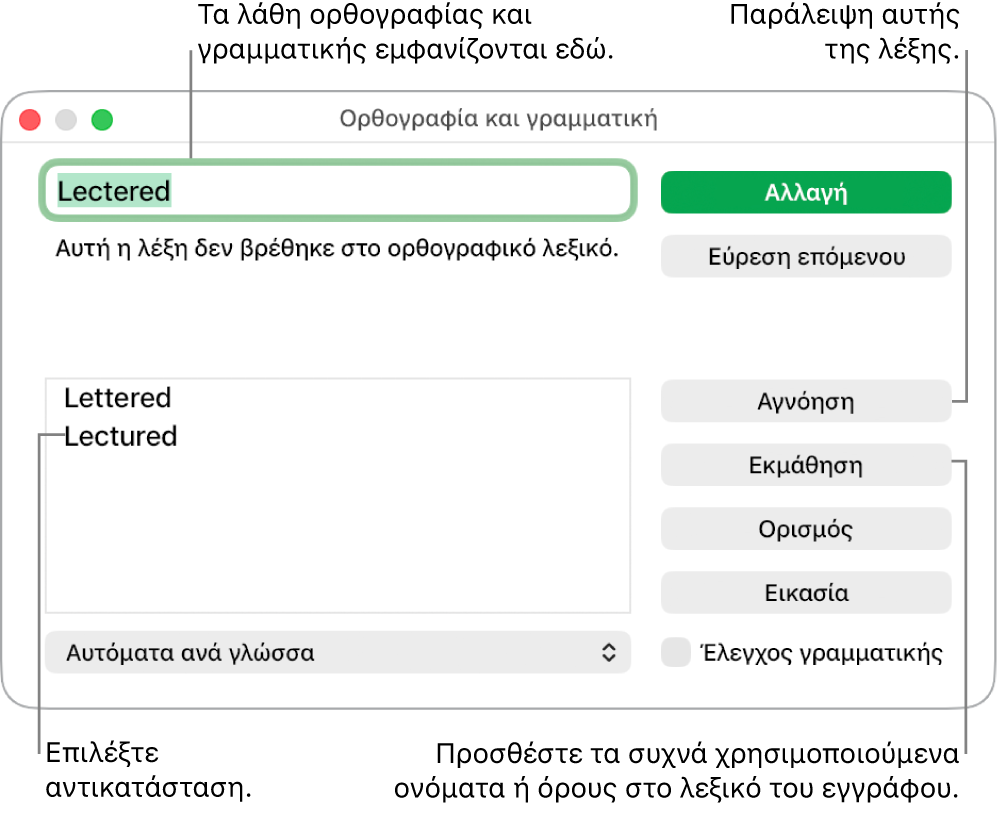Screen dimensions: 998x835
Task: Click empty area of the suggestions list
Action: coord(338,535)
